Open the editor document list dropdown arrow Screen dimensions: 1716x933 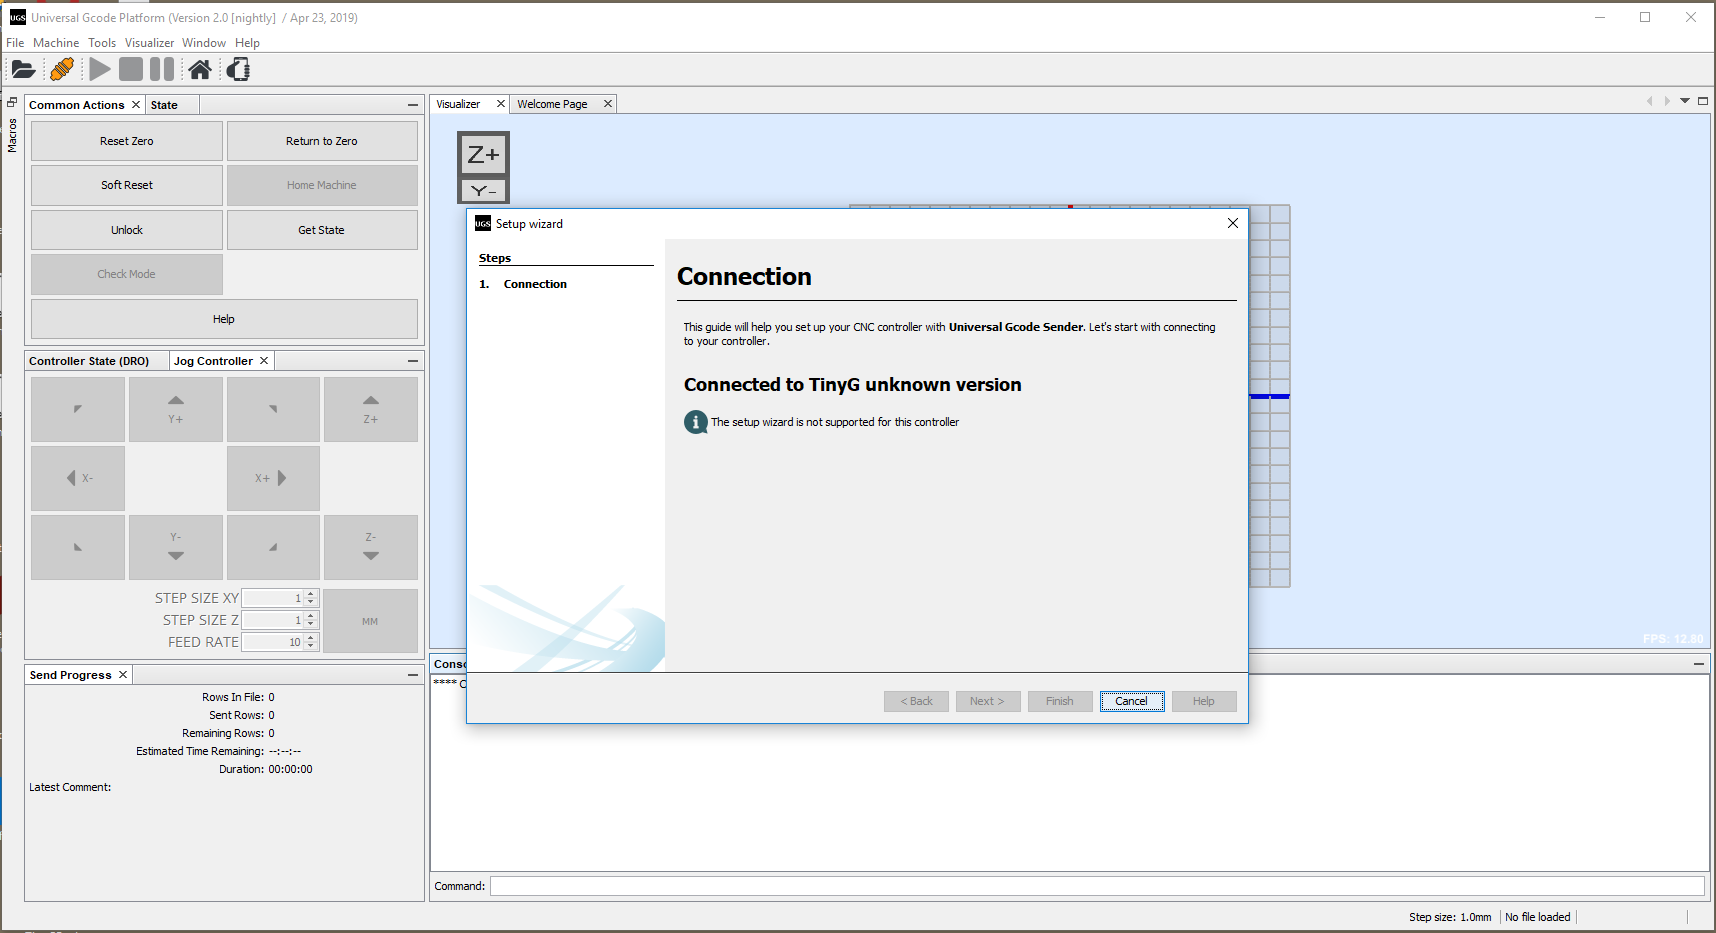tap(1685, 101)
